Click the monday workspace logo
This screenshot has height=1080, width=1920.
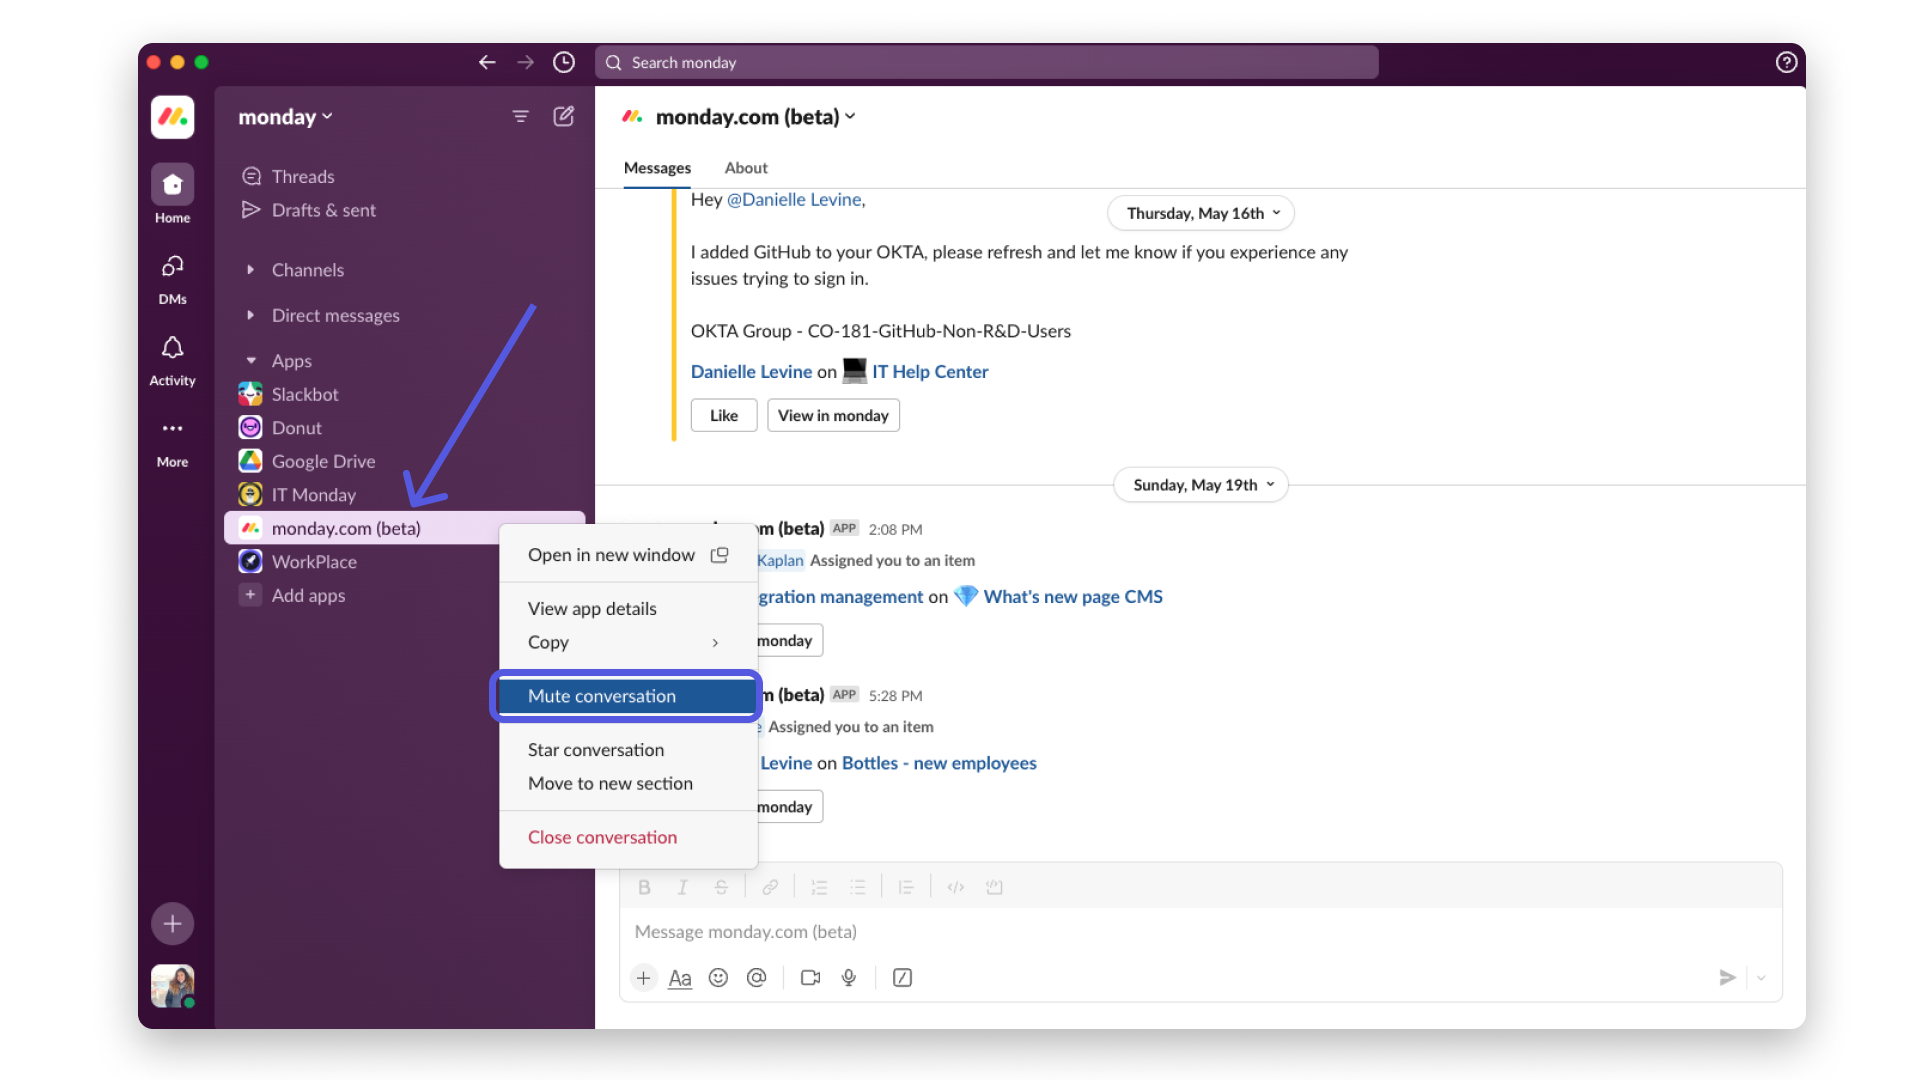[x=172, y=117]
